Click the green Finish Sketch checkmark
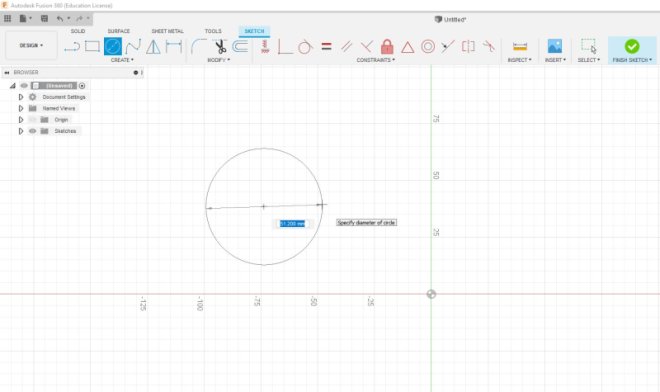 point(632,46)
